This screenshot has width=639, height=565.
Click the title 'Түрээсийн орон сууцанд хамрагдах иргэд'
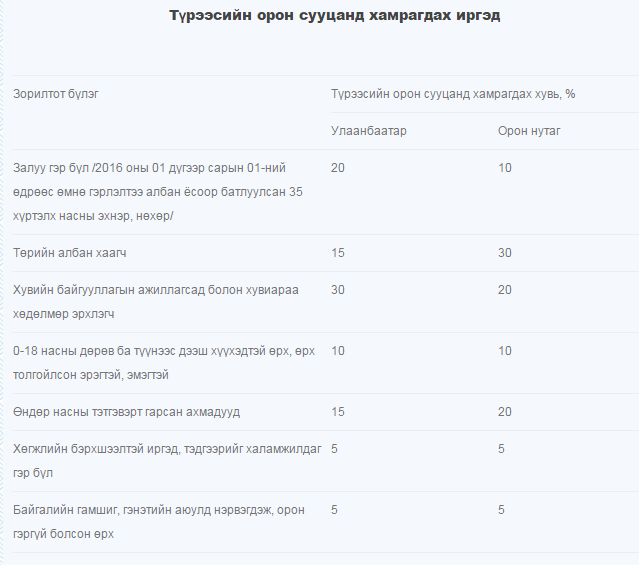(335, 15)
